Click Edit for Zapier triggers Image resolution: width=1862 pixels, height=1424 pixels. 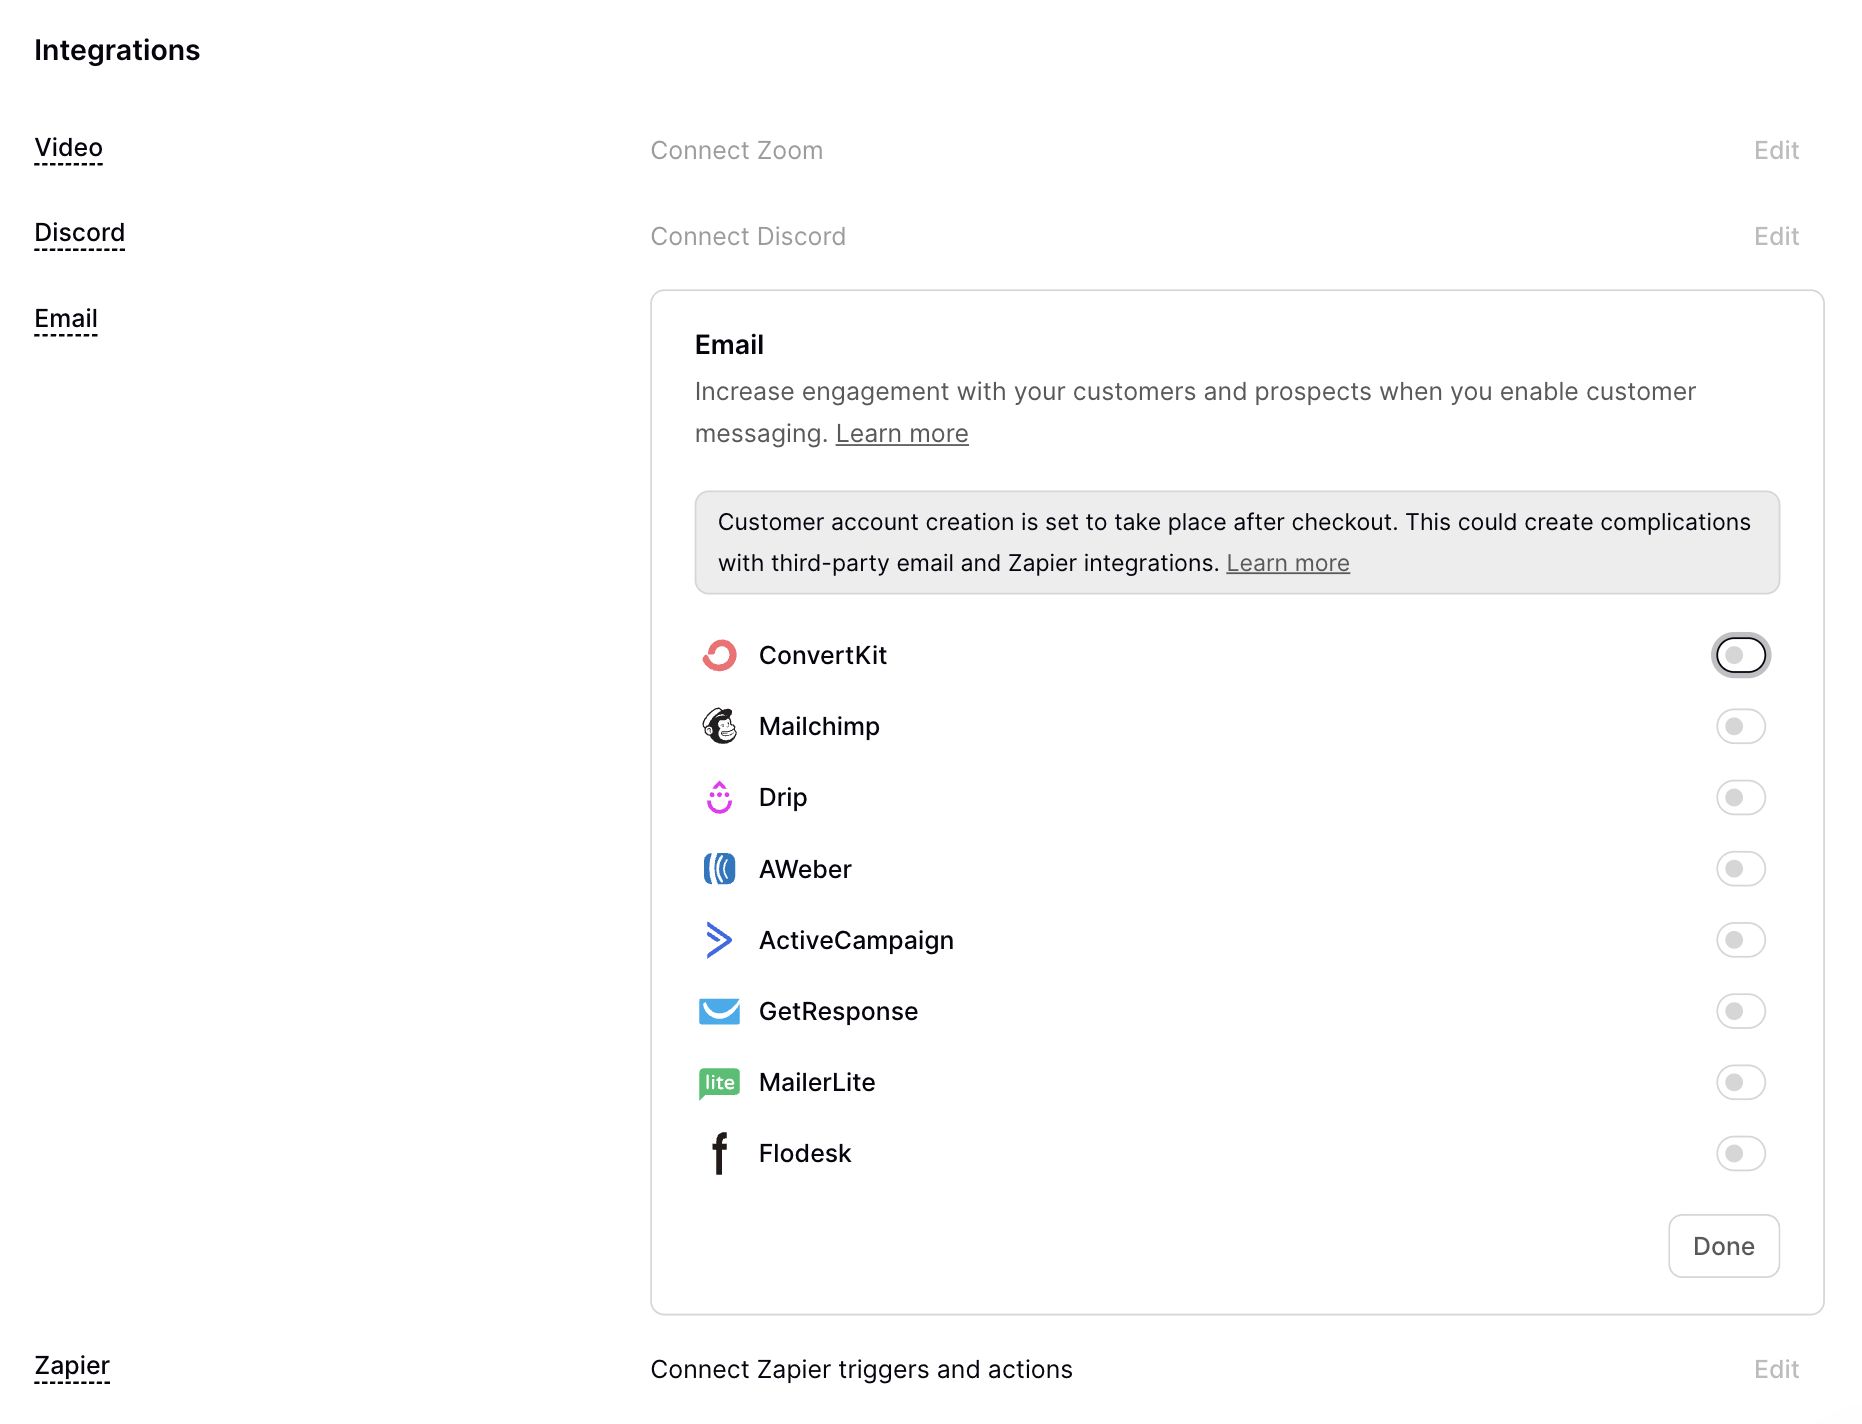1776,1369
